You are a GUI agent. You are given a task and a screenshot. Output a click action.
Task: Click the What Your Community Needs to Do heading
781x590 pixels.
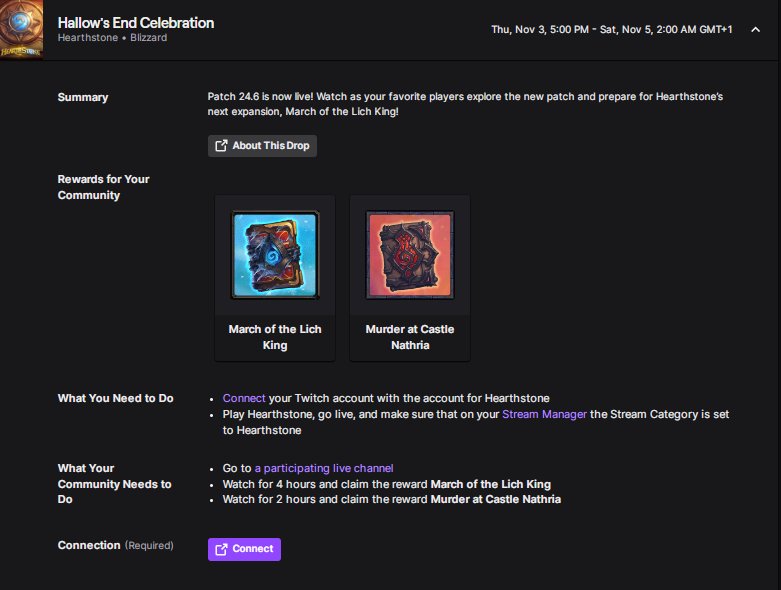[115, 483]
